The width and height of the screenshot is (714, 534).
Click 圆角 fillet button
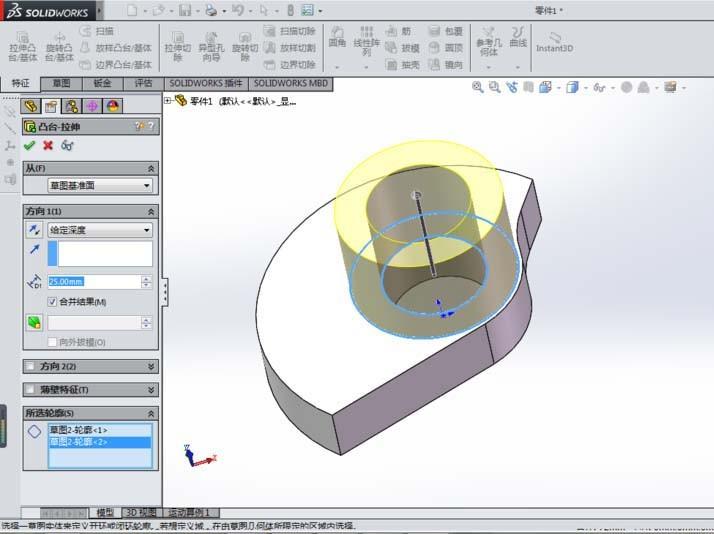(x=337, y=36)
